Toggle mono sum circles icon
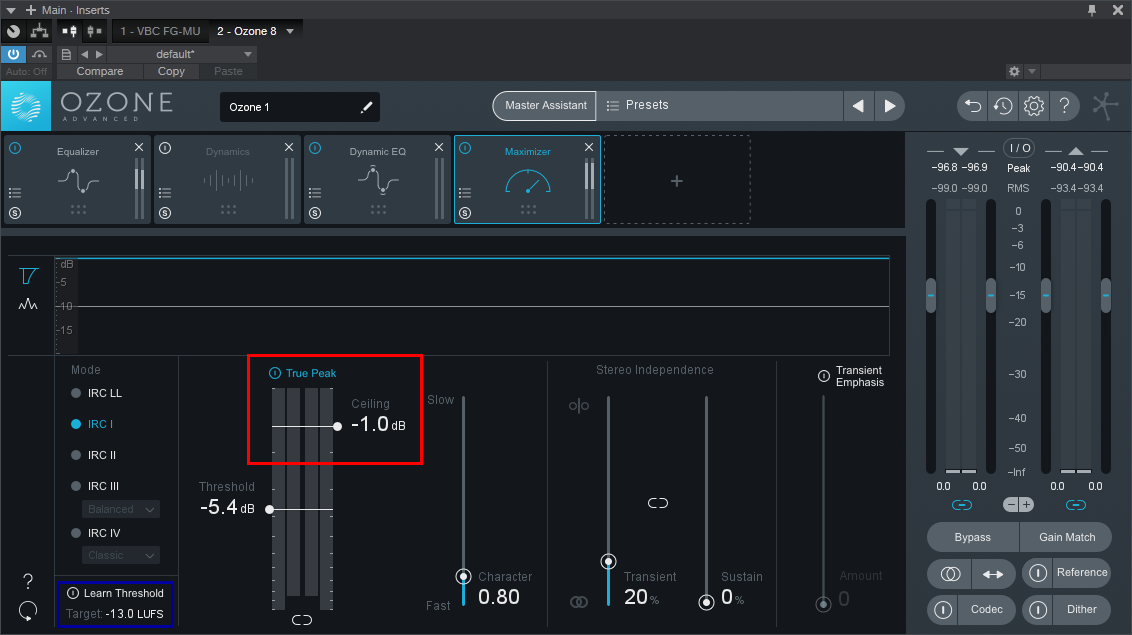 [950, 574]
